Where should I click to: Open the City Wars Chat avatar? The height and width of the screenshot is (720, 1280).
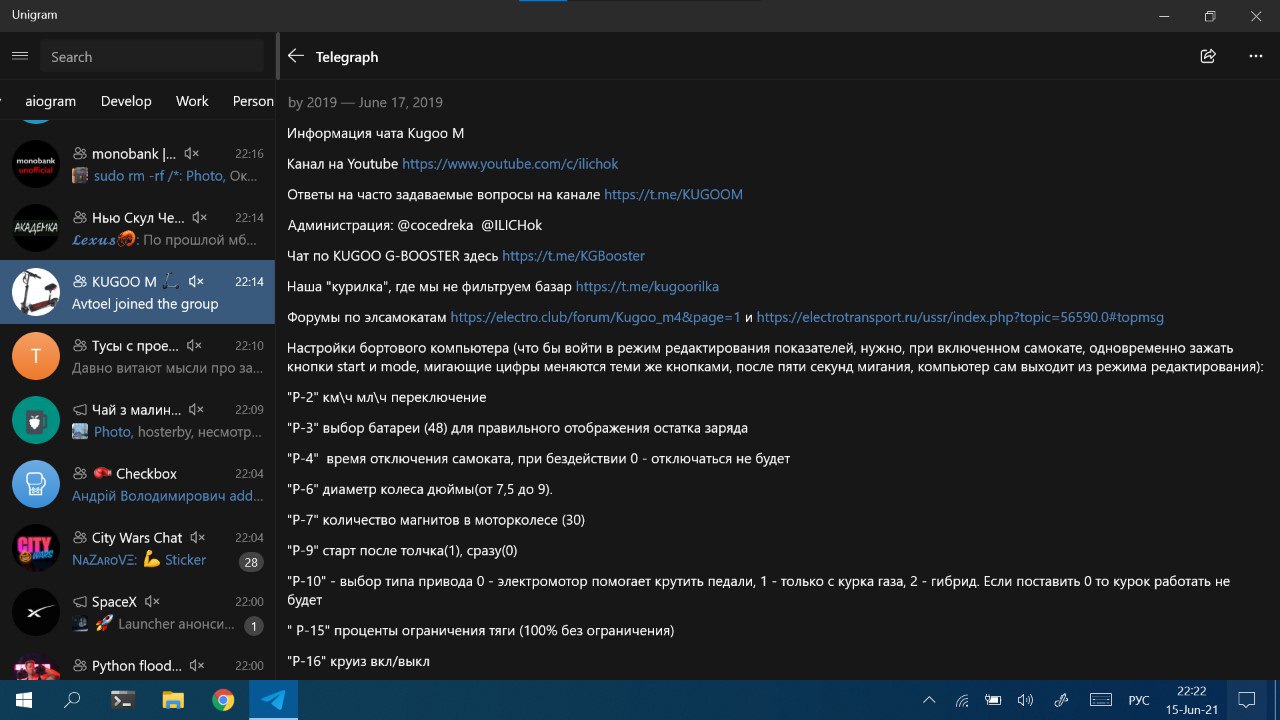click(x=36, y=548)
